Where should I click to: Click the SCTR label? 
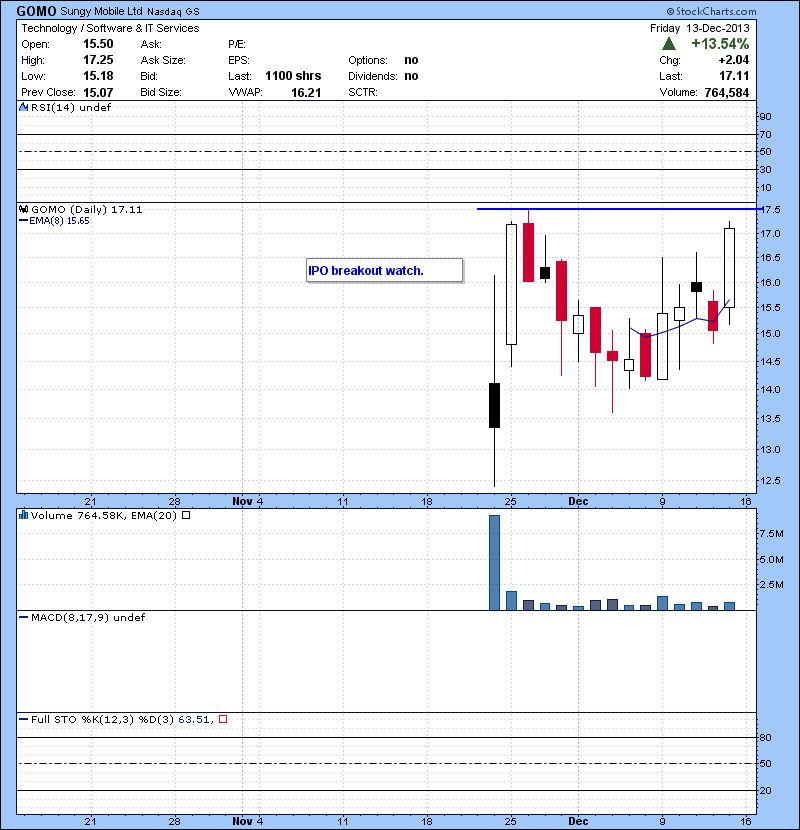(363, 92)
